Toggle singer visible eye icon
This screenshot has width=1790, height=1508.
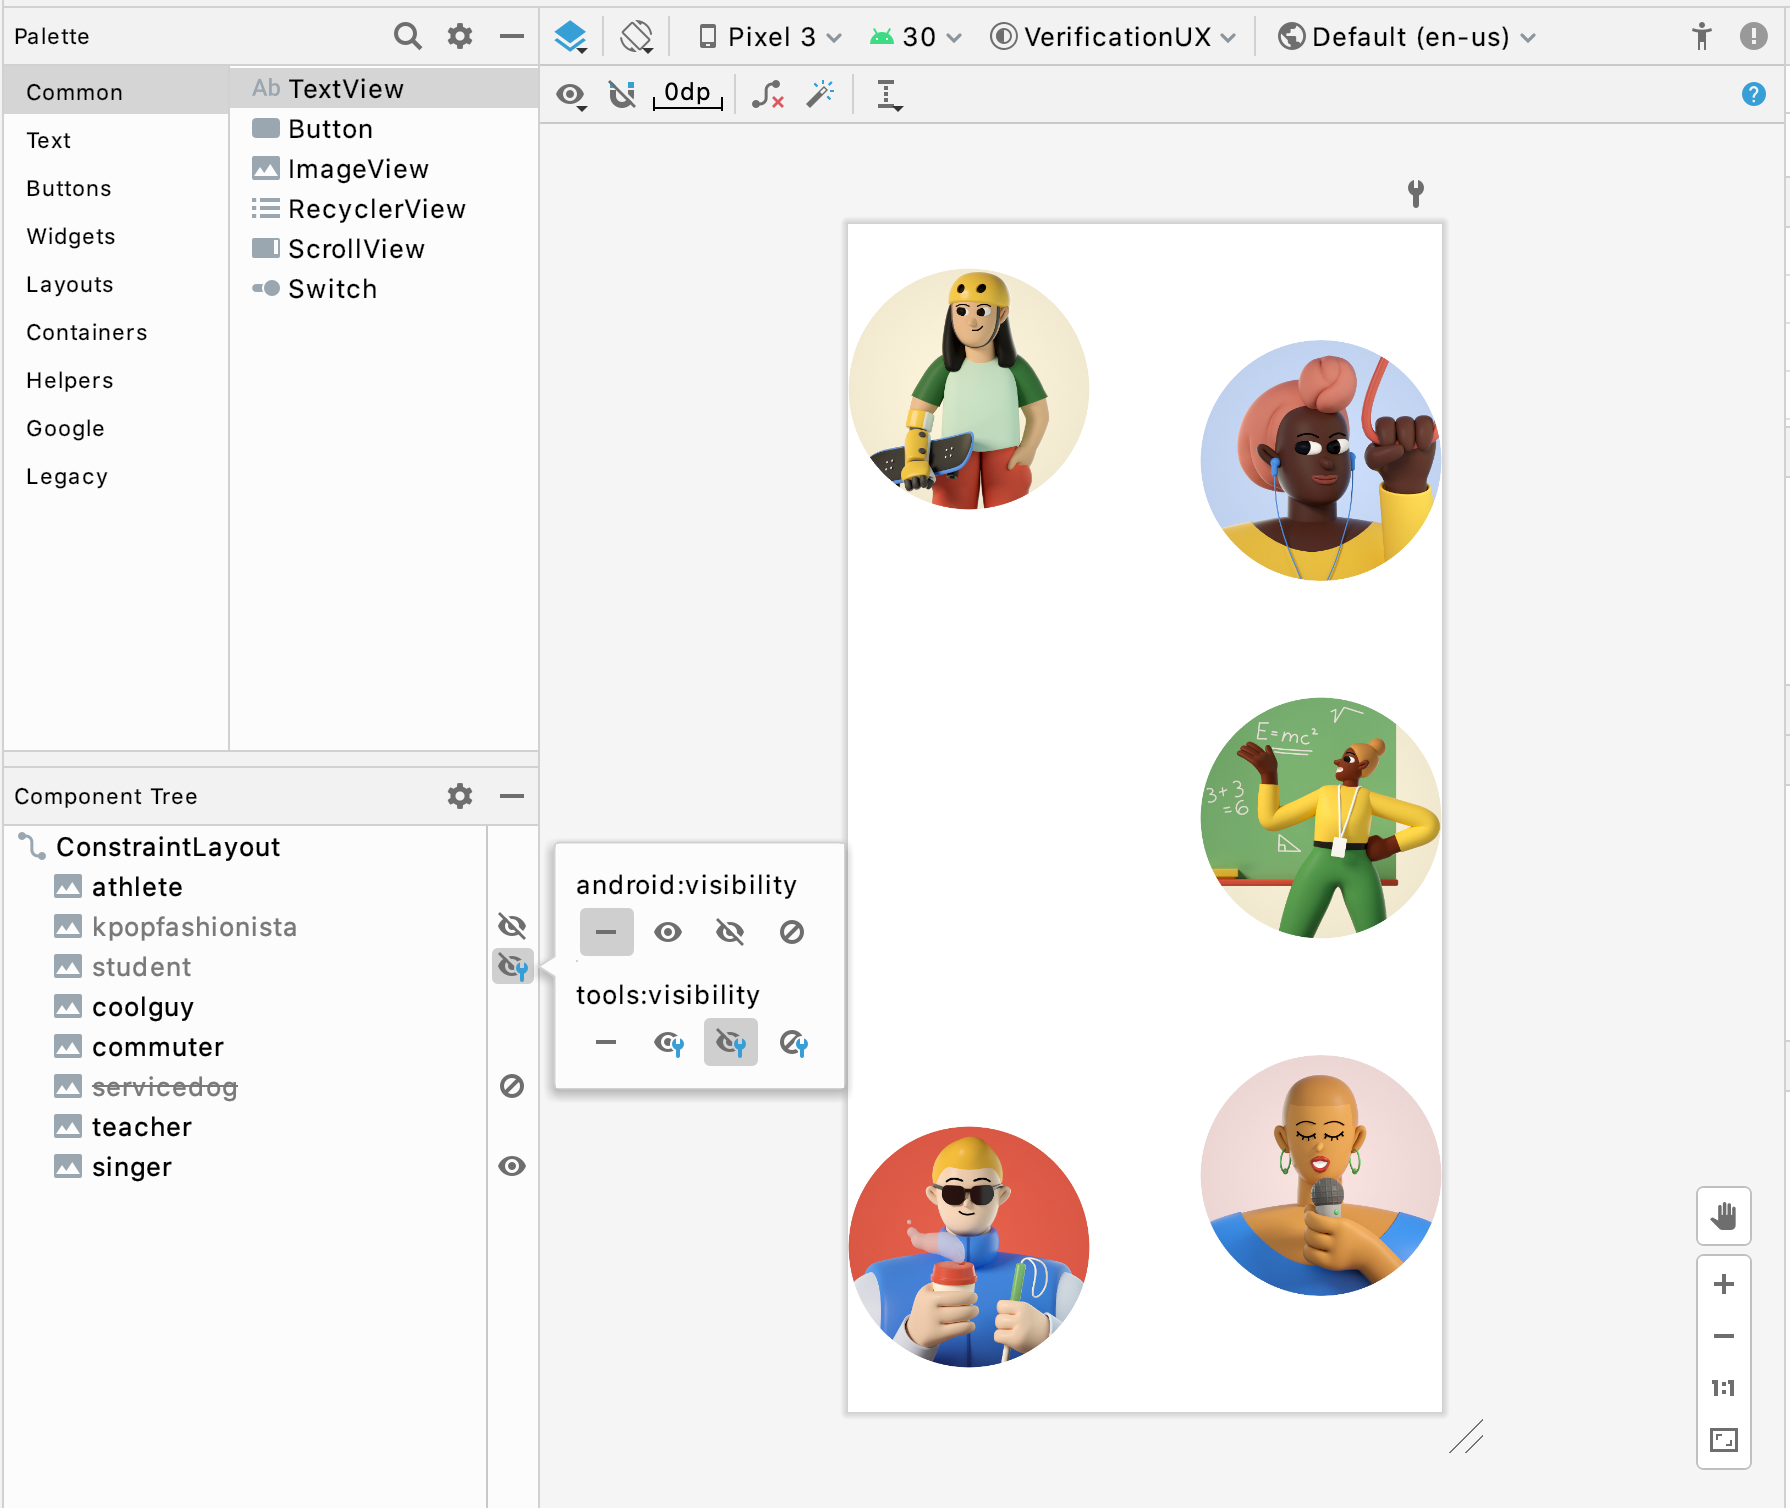coord(512,1166)
